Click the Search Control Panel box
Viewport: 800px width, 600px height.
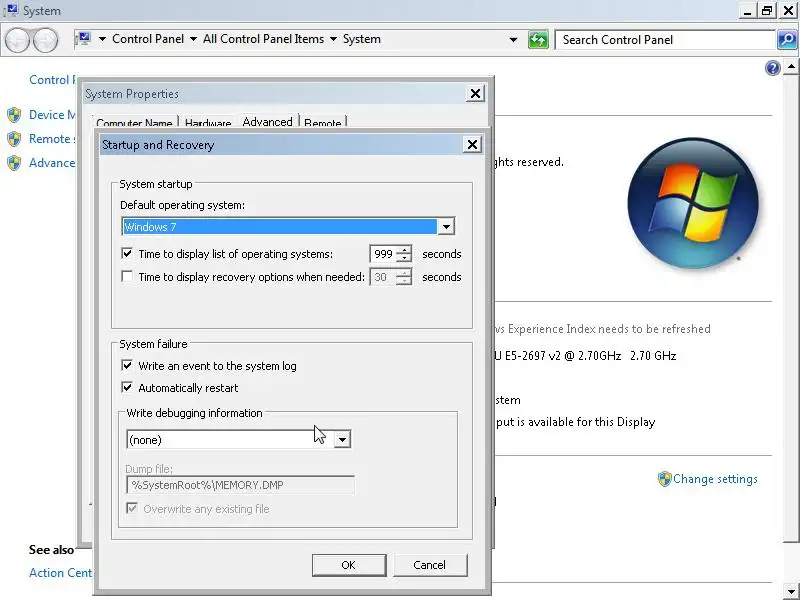[665, 40]
